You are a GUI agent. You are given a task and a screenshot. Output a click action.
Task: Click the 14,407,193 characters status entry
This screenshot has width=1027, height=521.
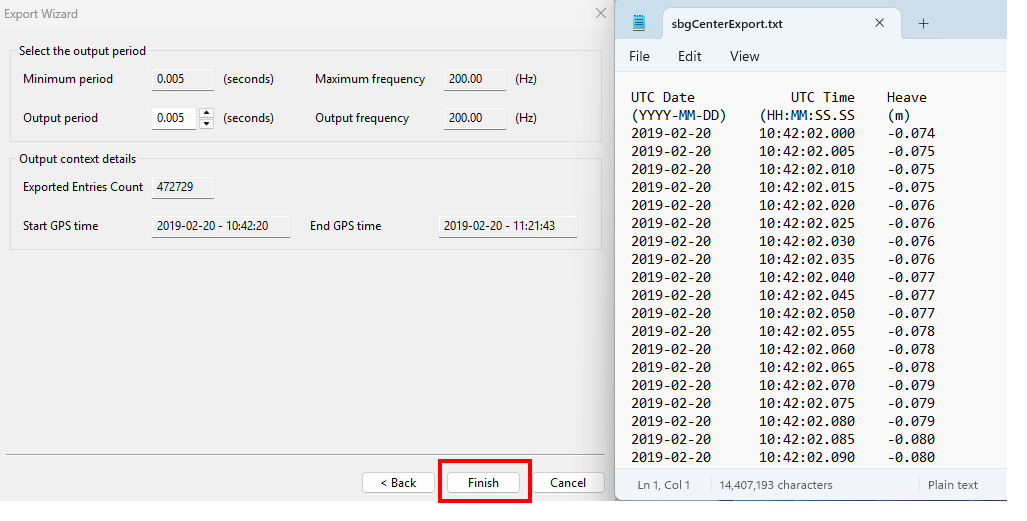[775, 485]
